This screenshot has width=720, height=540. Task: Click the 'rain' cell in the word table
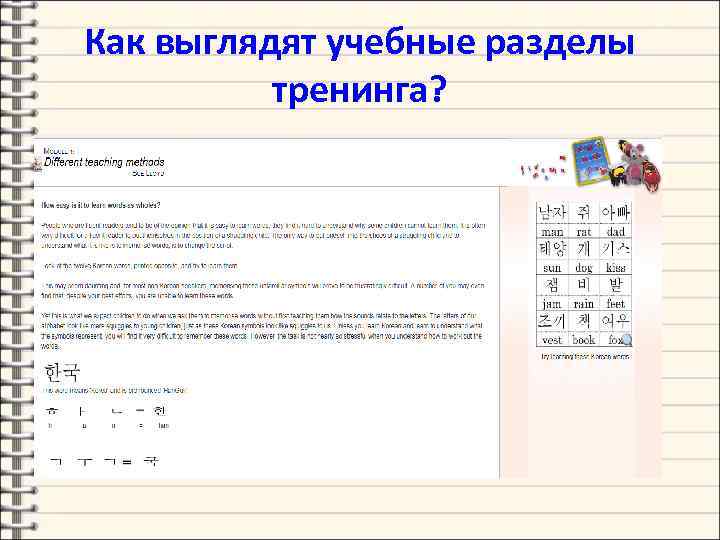(x=584, y=304)
